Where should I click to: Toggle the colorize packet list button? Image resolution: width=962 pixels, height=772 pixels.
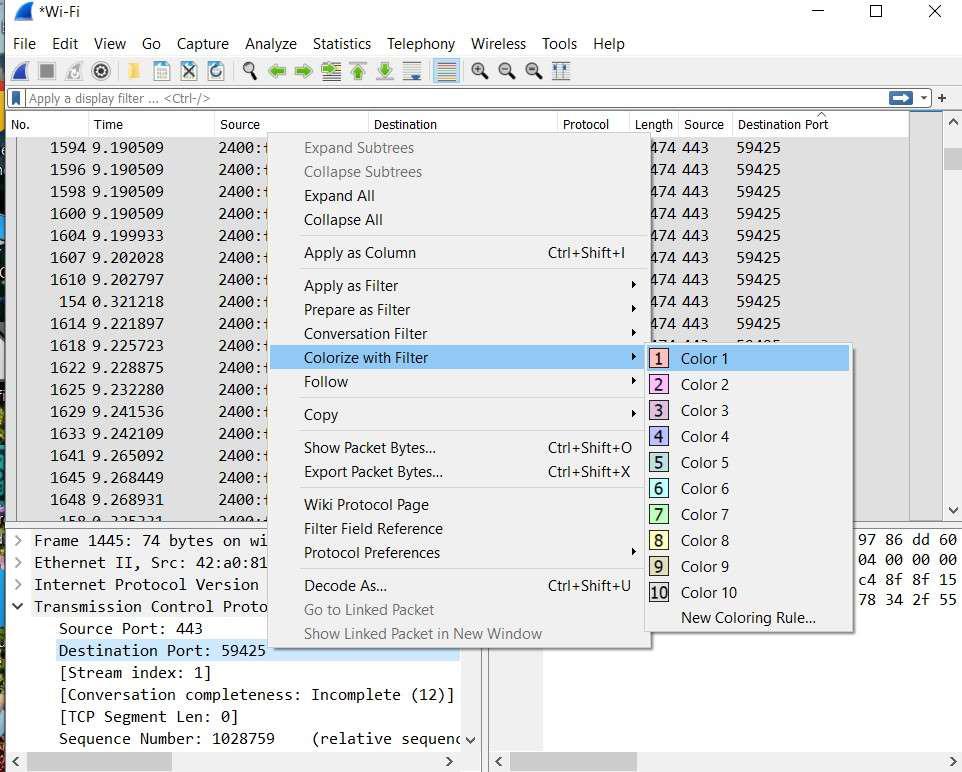pos(446,71)
